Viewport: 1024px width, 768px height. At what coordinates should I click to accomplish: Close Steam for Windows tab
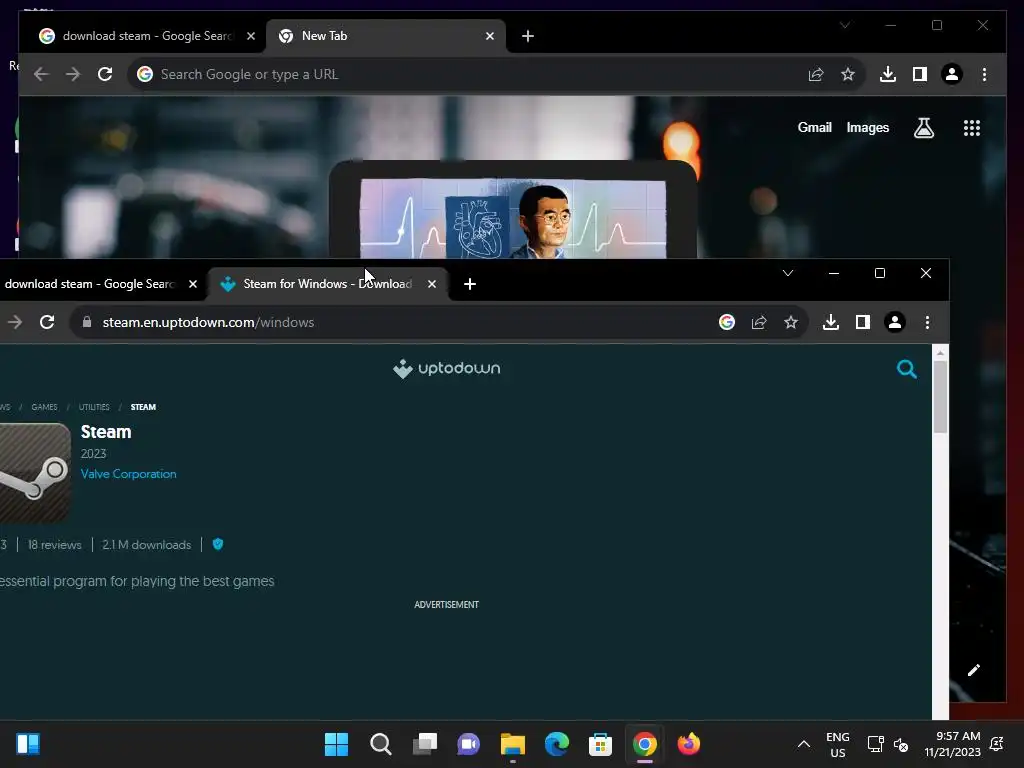point(432,284)
